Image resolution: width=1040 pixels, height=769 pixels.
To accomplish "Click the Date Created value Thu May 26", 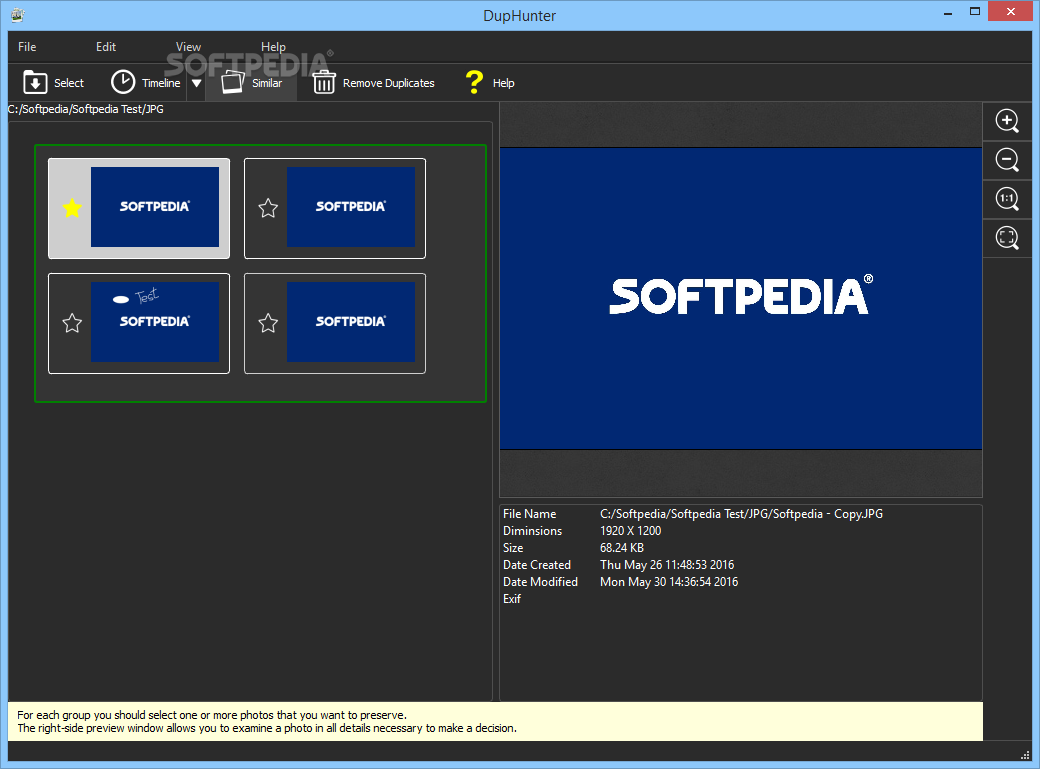I will tap(667, 565).
